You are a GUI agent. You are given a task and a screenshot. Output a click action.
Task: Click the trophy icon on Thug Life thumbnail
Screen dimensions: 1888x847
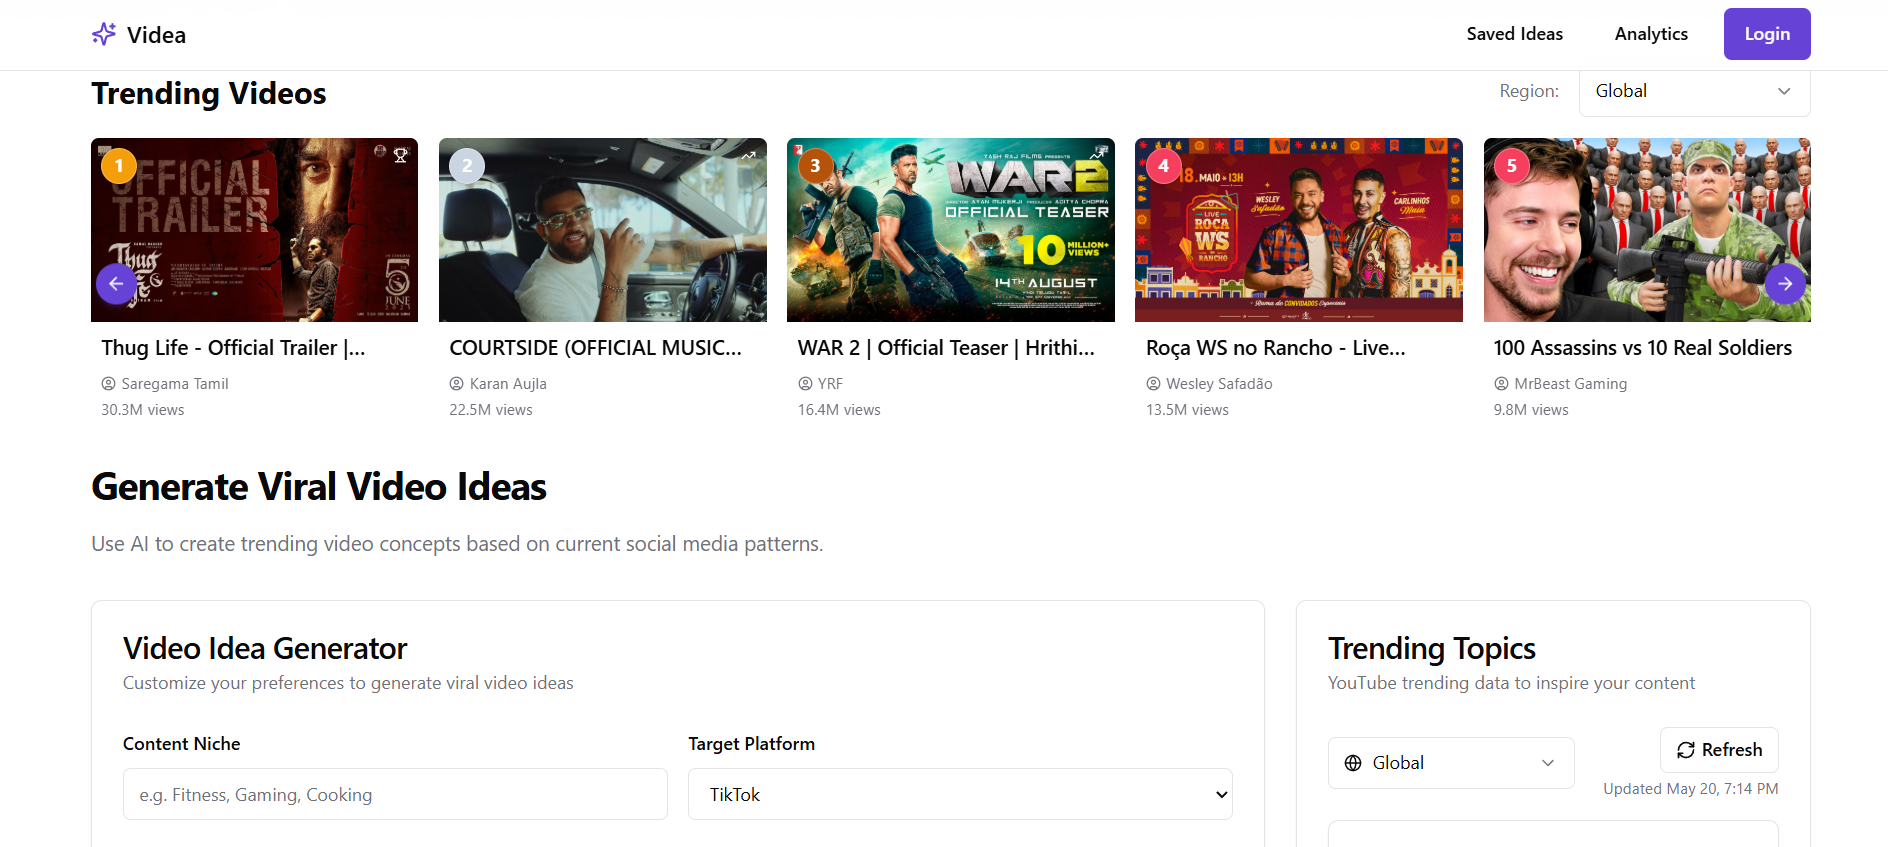(x=401, y=155)
